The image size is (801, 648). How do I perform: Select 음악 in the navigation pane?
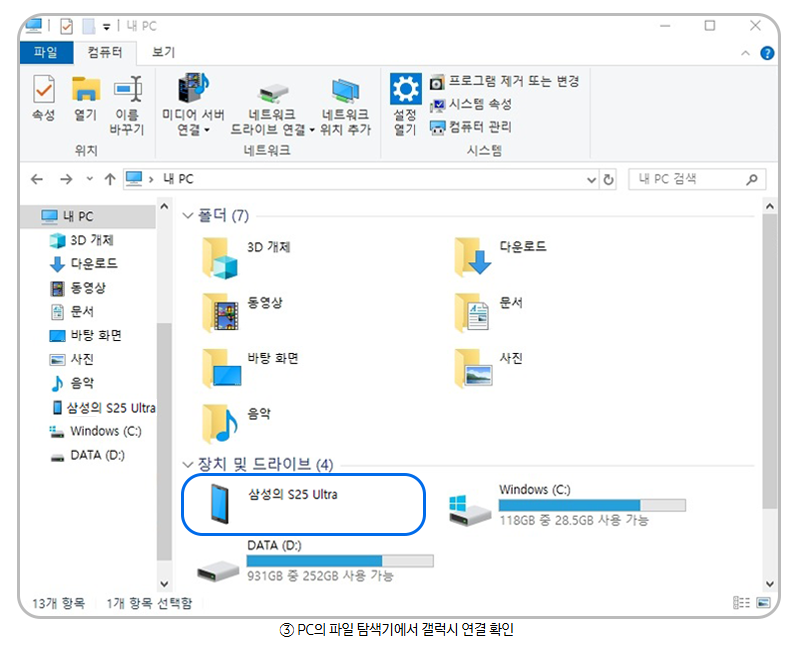tap(72, 383)
